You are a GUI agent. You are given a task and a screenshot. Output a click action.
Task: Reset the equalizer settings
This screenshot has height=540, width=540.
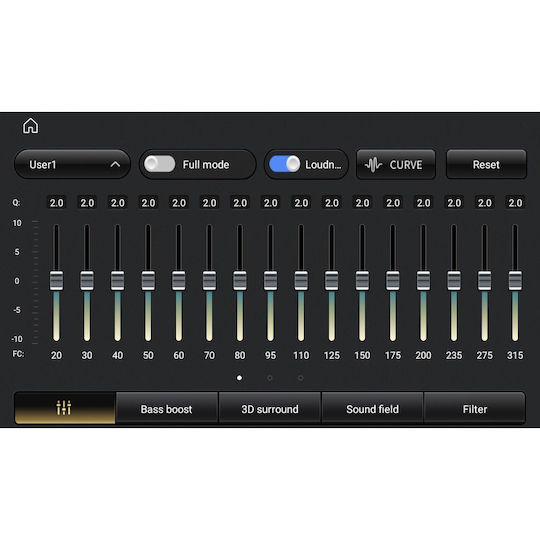[x=486, y=164]
